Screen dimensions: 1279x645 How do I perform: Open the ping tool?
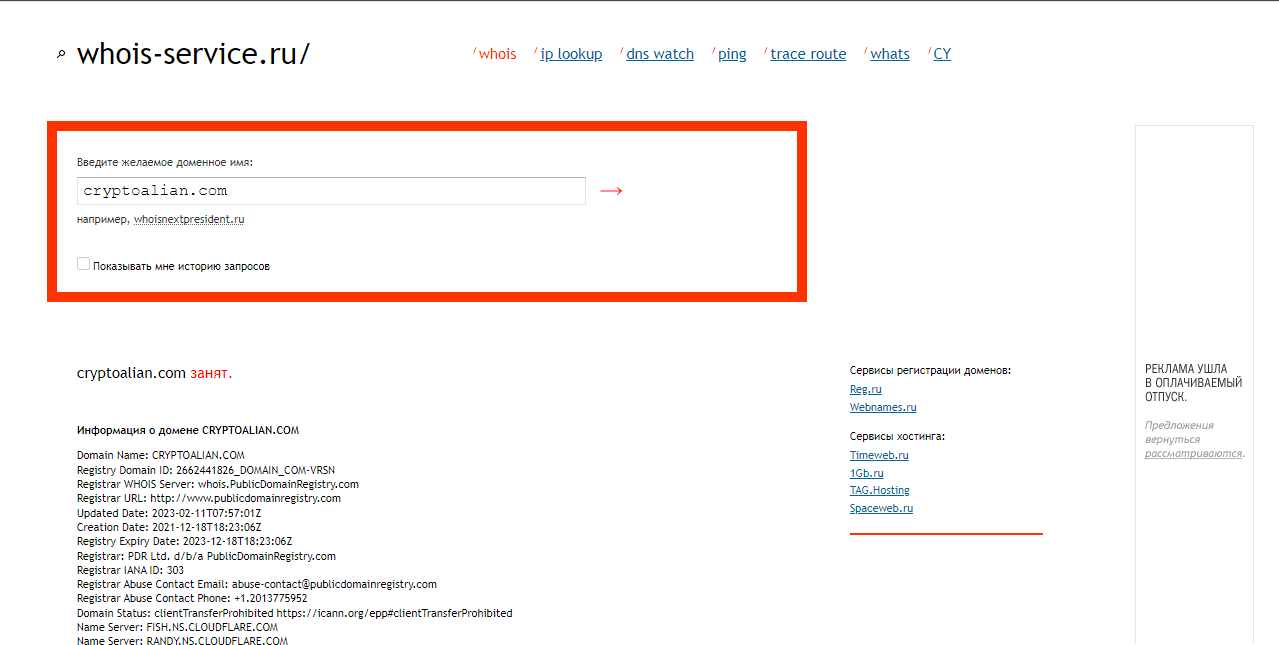click(x=732, y=54)
